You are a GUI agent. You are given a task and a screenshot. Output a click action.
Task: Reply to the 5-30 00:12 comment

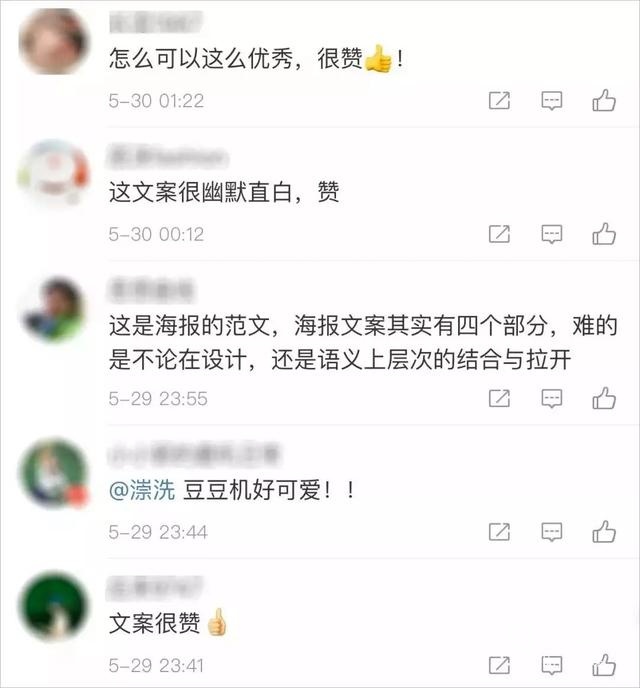[551, 234]
